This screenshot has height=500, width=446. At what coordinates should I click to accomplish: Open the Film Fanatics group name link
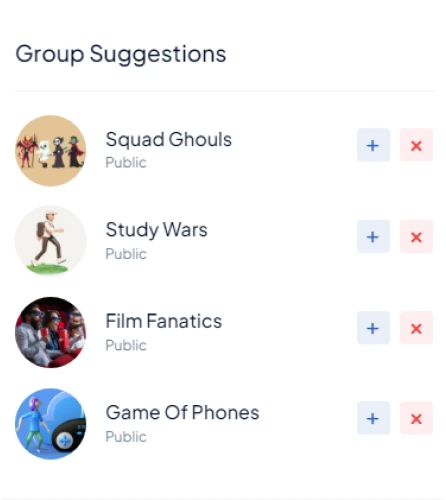[164, 321]
